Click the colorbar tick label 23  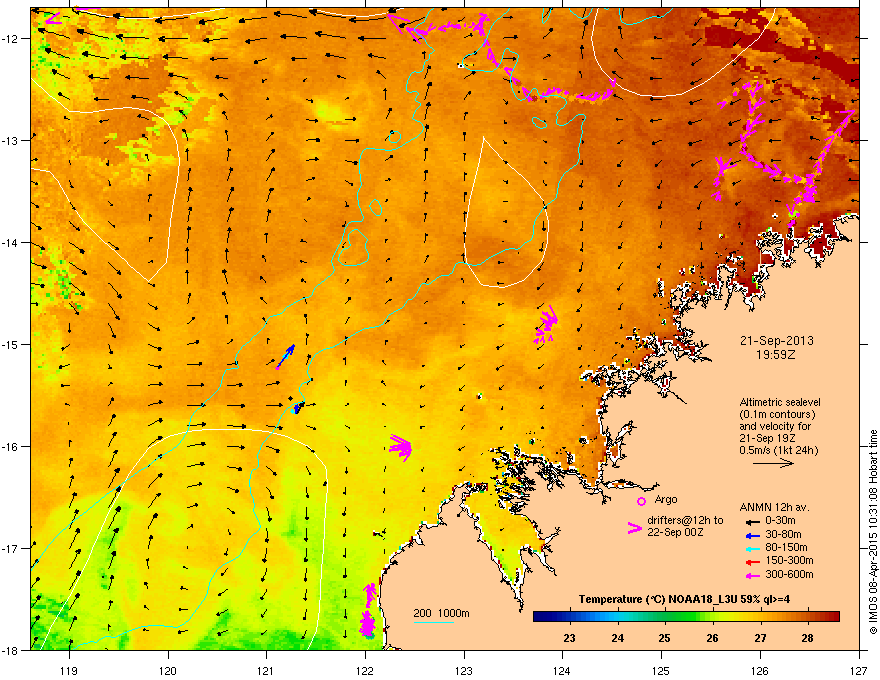[570, 638]
